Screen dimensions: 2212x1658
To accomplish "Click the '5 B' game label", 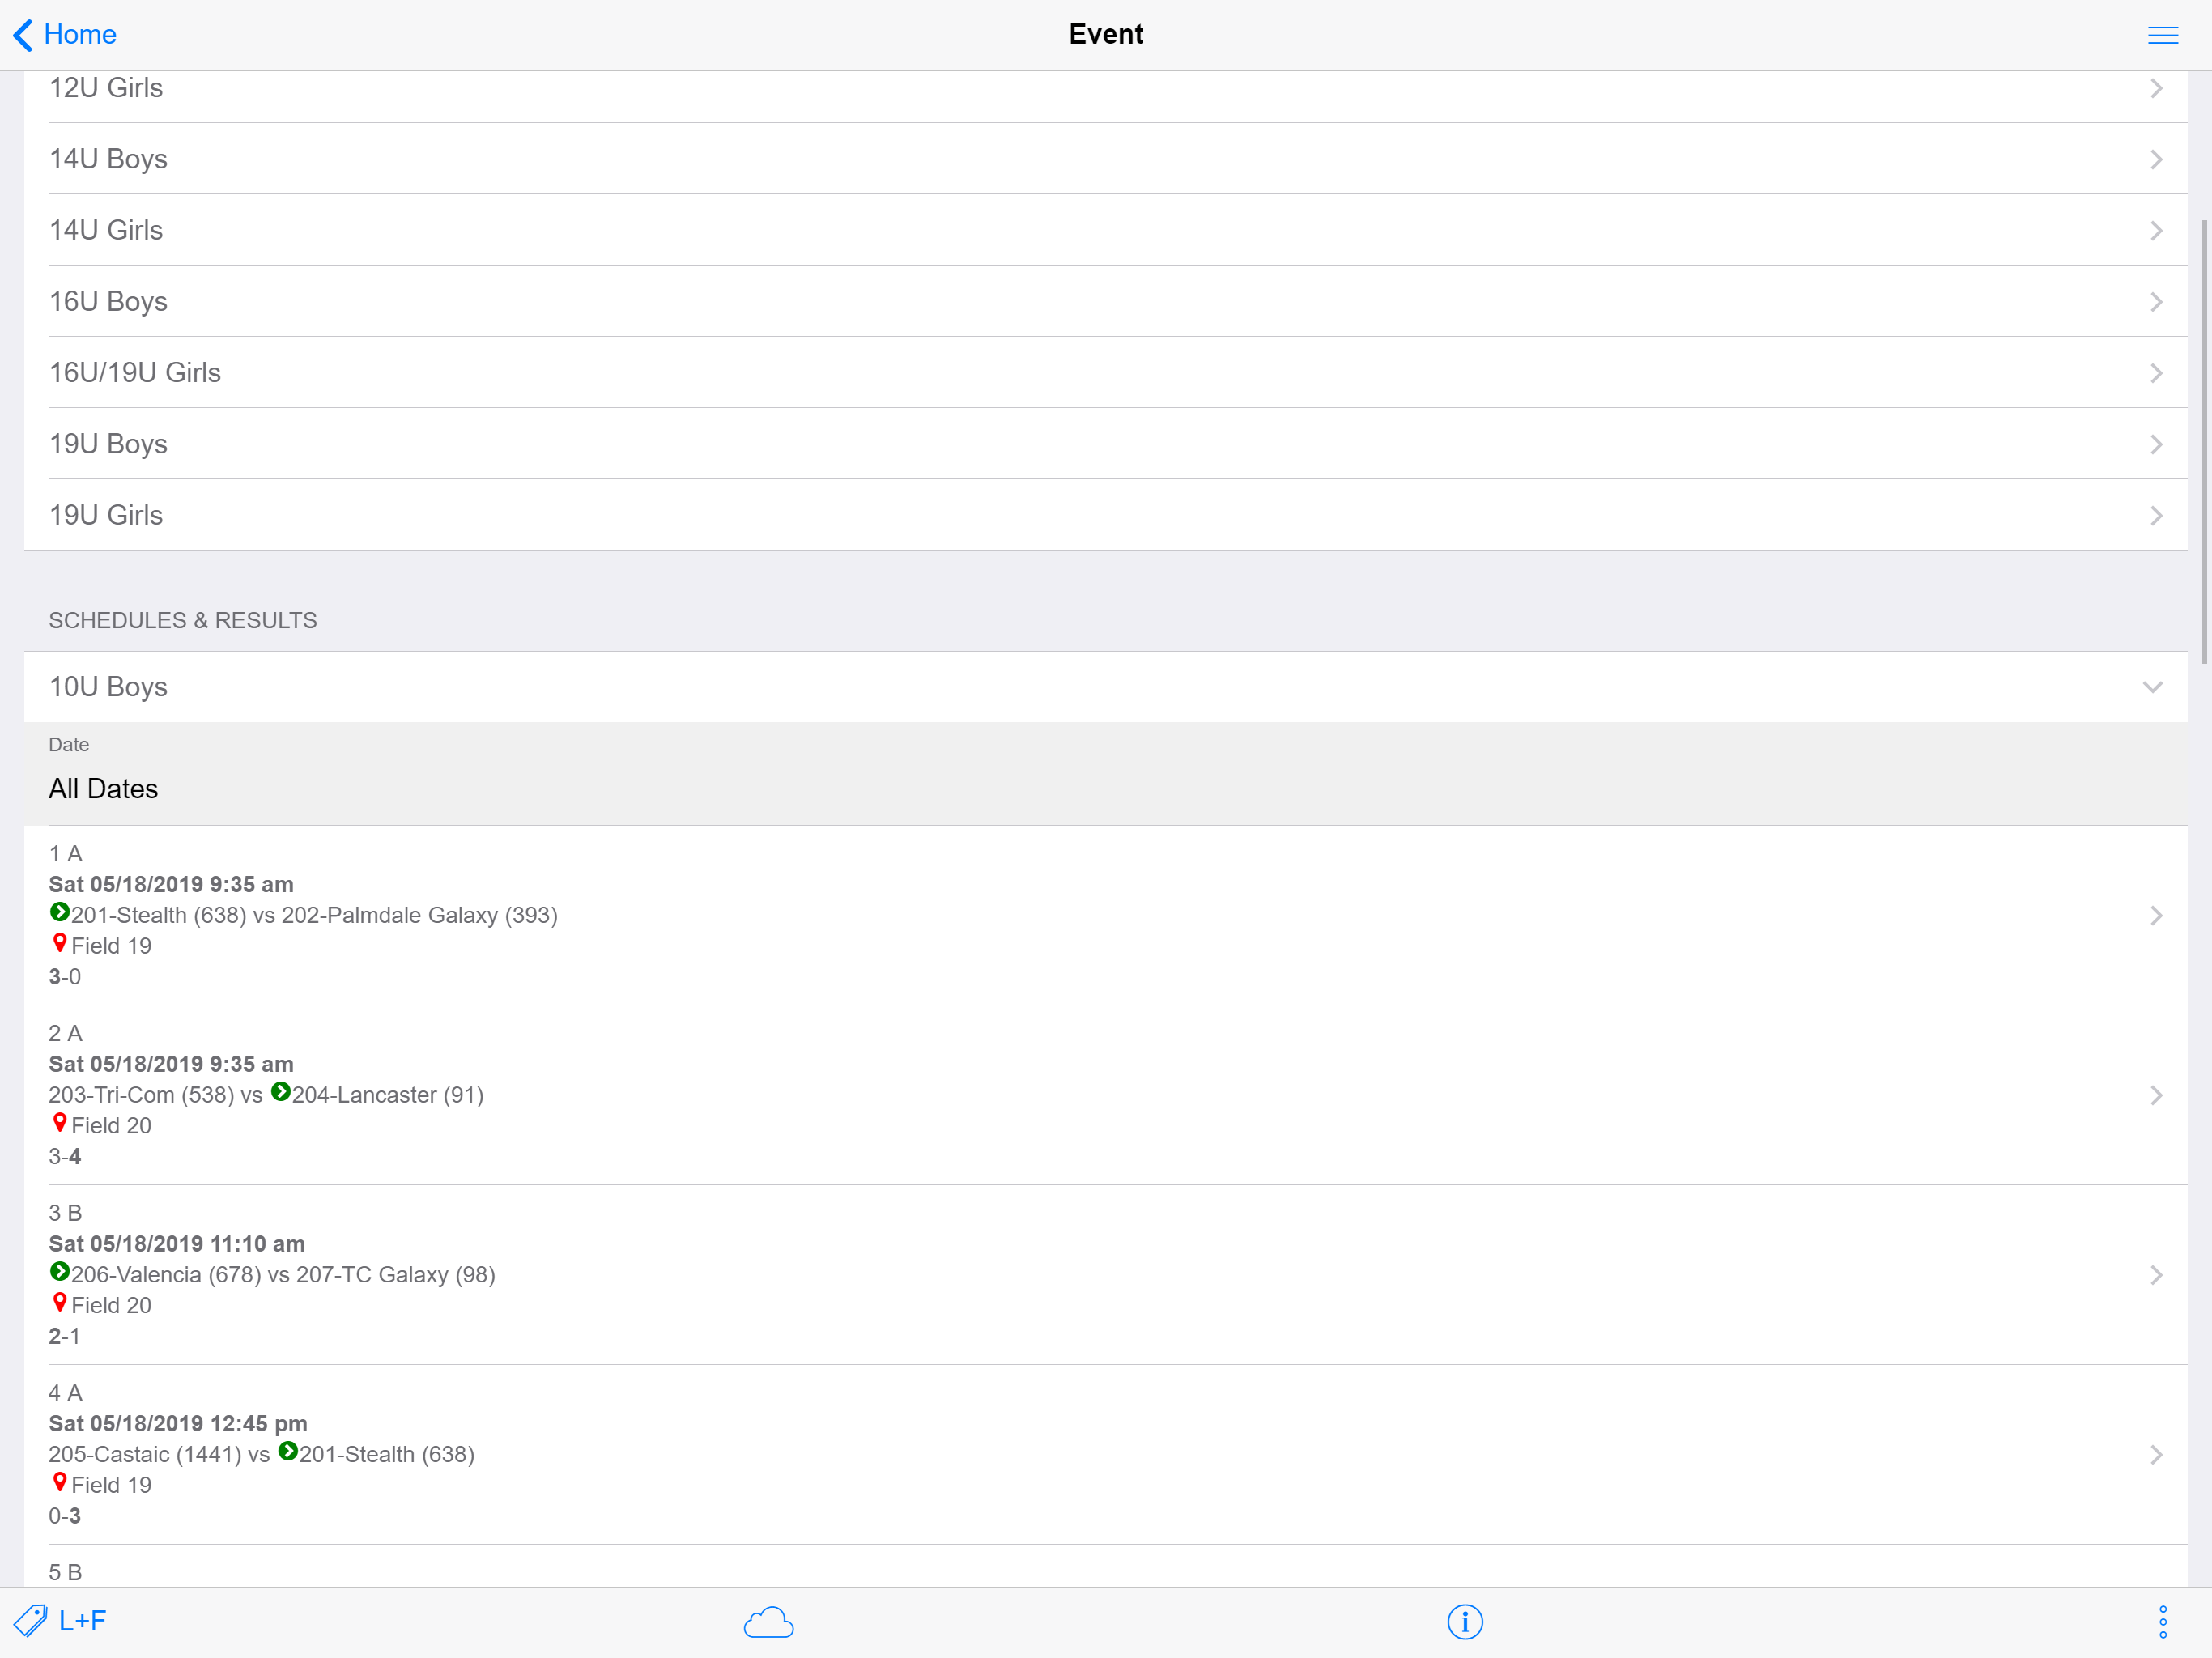I will coord(65,1572).
